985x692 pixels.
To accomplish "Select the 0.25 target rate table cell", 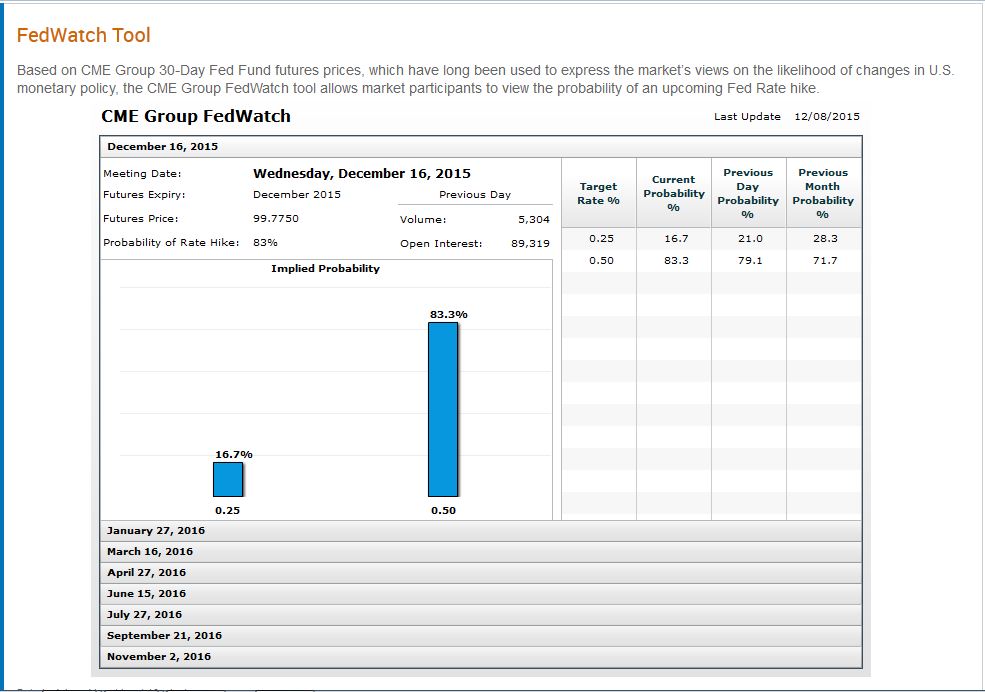I will 601,239.
